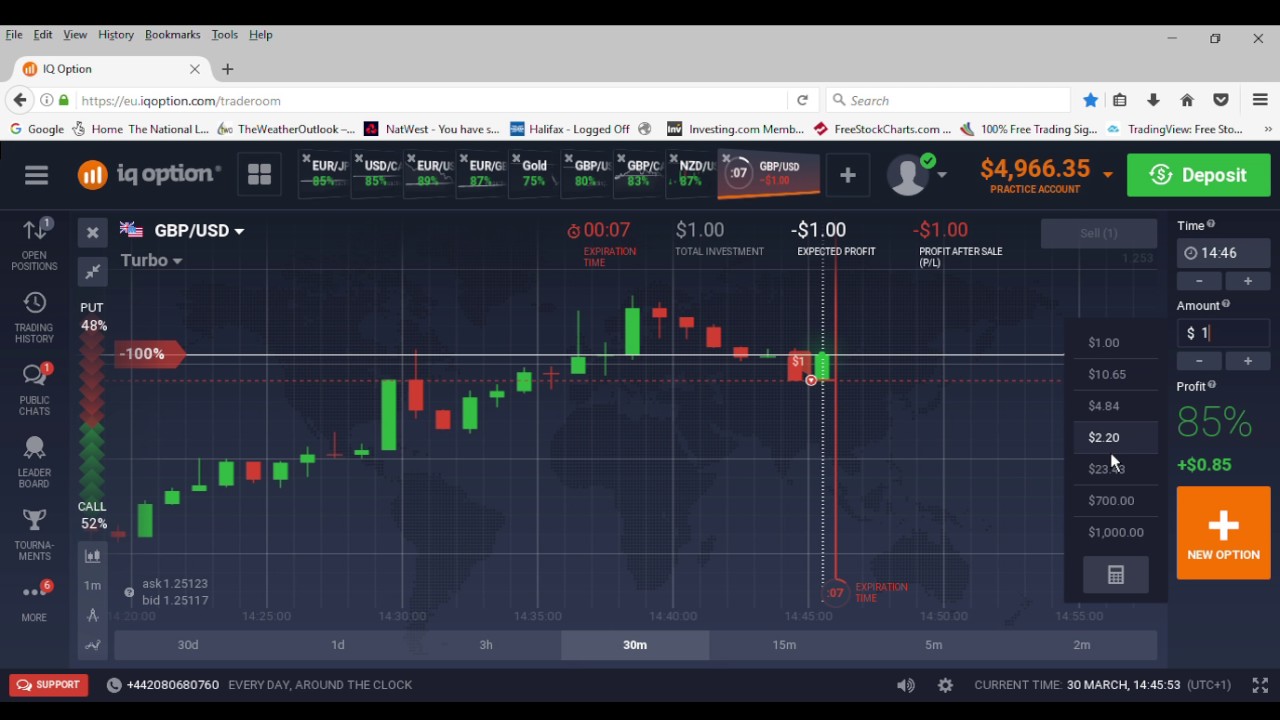Click the browser URL address bar
The width and height of the screenshot is (1280, 720).
point(430,100)
